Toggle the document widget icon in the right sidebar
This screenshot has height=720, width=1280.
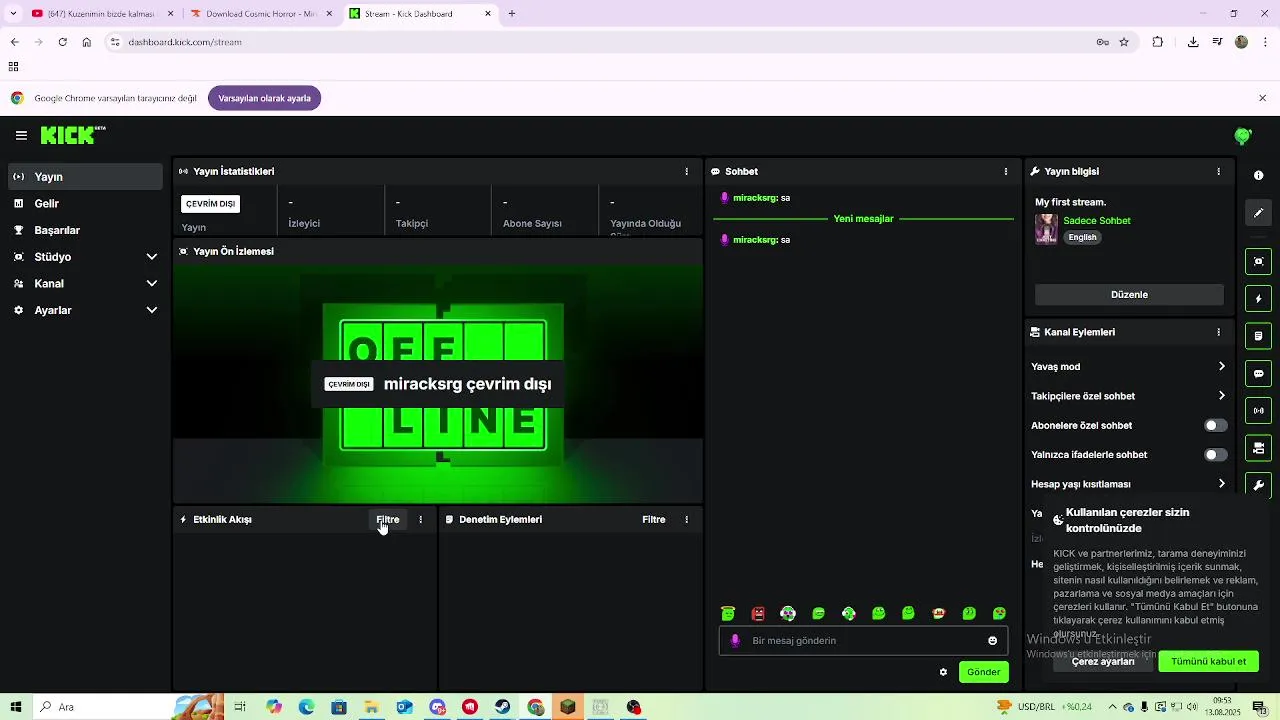(x=1258, y=335)
